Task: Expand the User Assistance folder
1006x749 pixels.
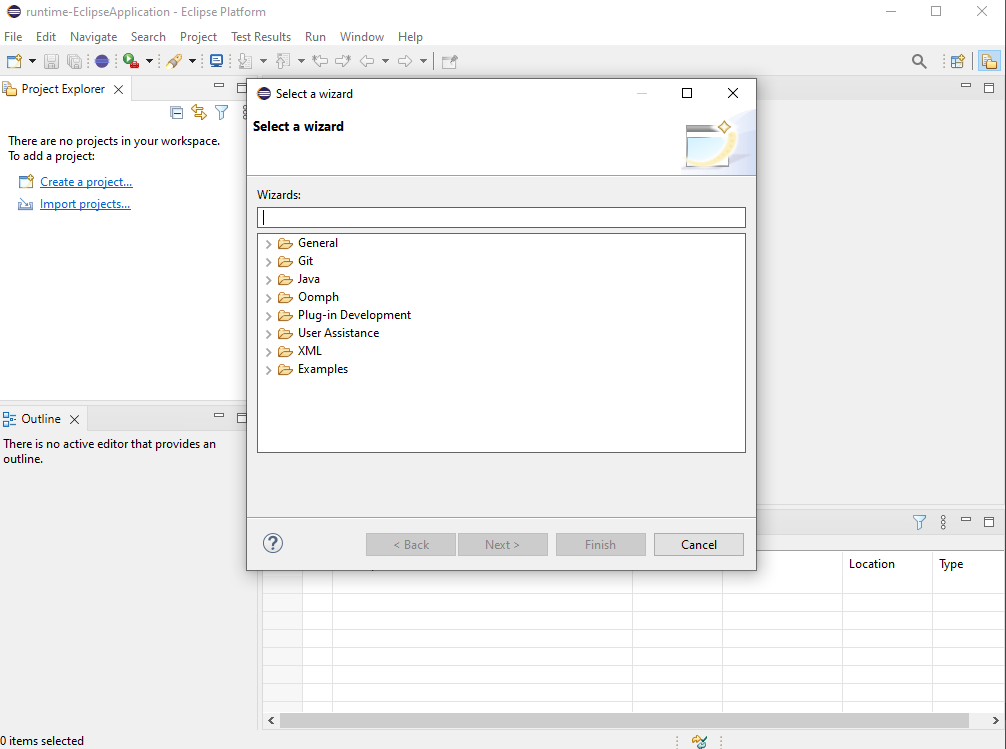Action: click(x=269, y=334)
